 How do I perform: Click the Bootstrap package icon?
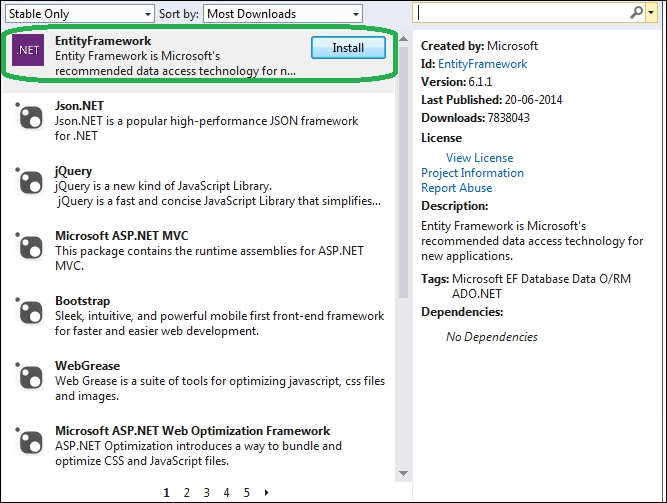(29, 311)
